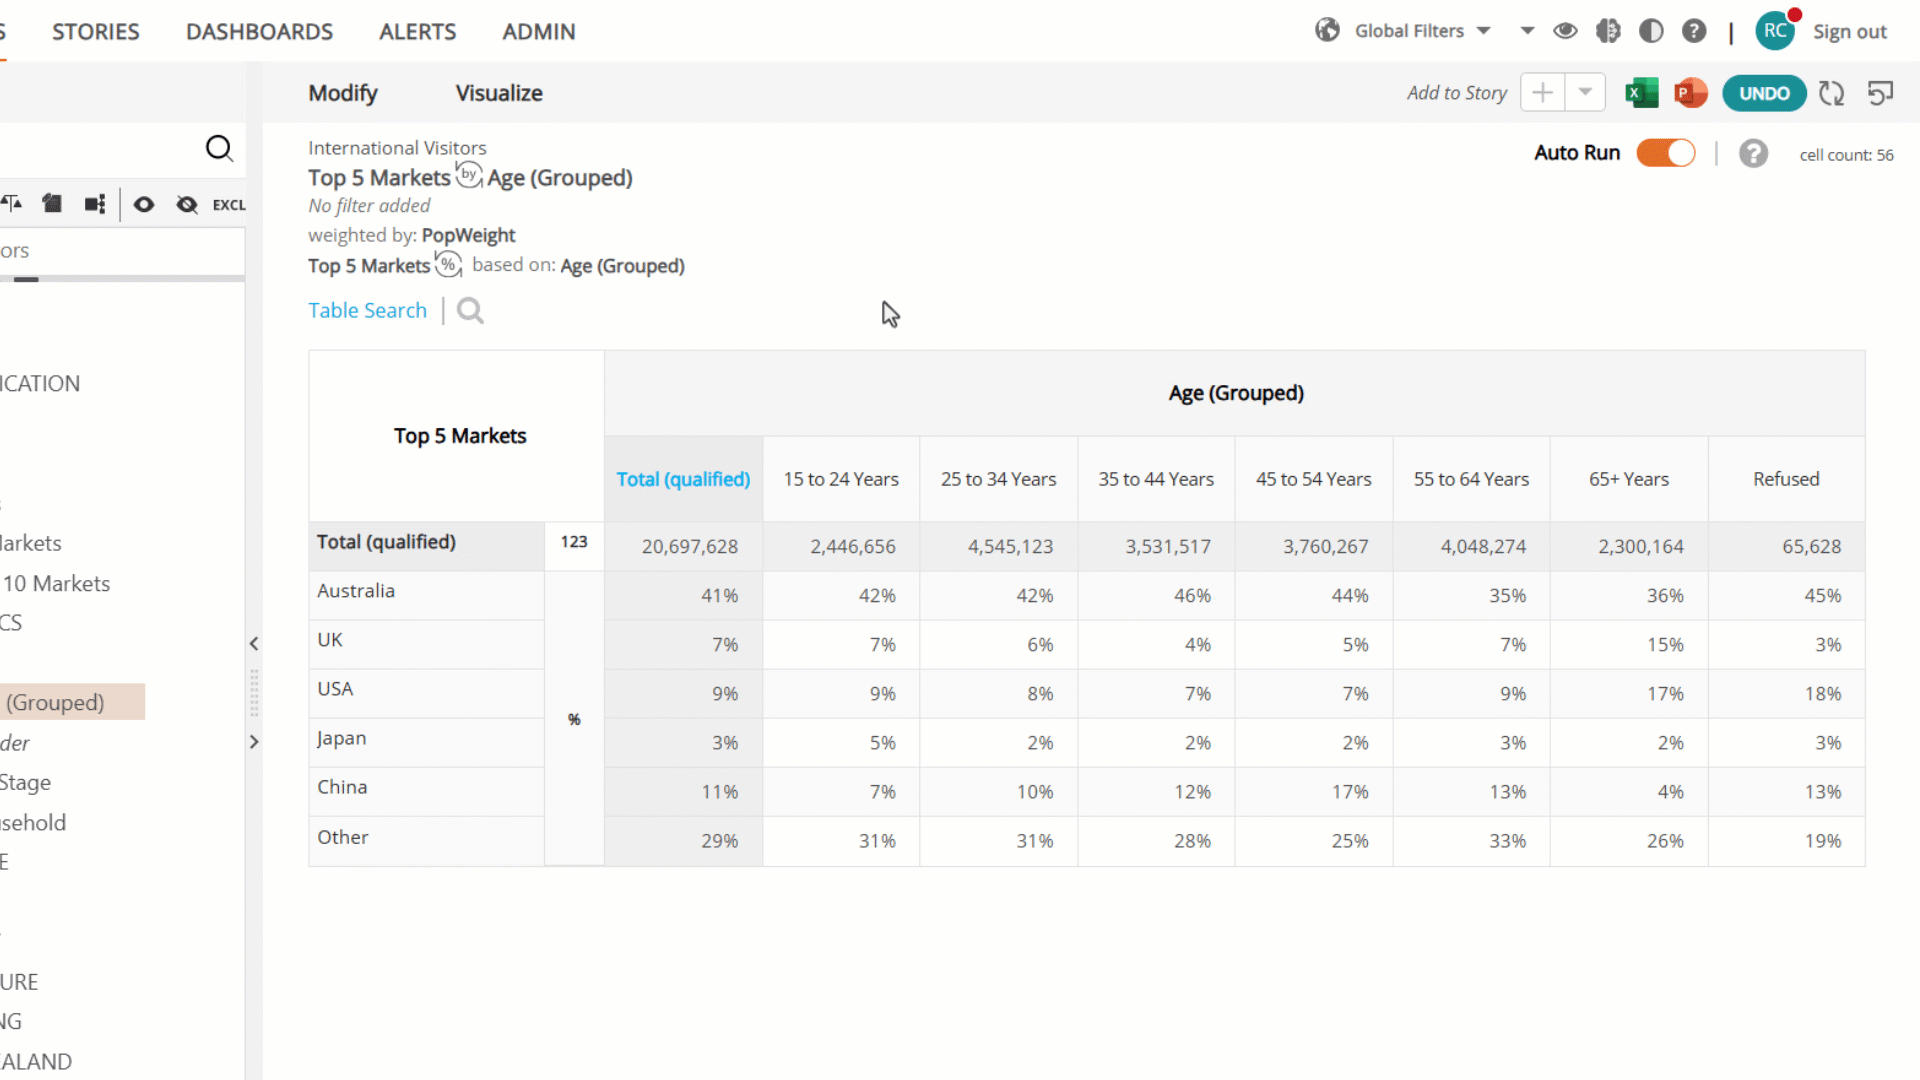Click percent icon beside Top 5 Markets
The image size is (1920, 1080).
(448, 265)
